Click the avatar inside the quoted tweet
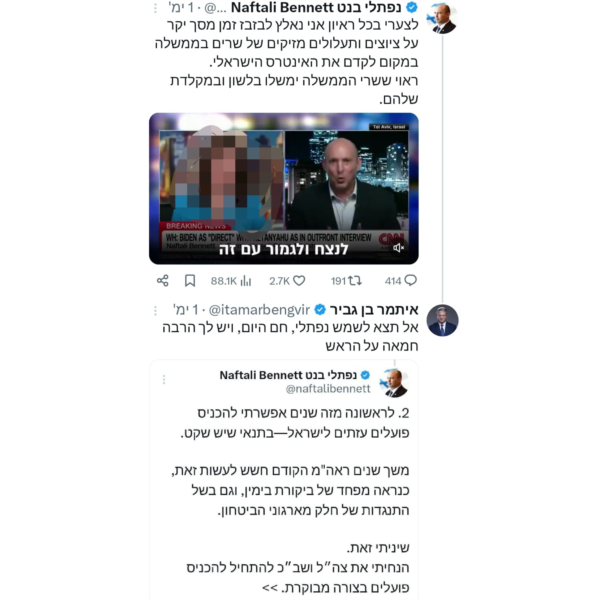Viewport: 600px width, 600px height. (395, 383)
